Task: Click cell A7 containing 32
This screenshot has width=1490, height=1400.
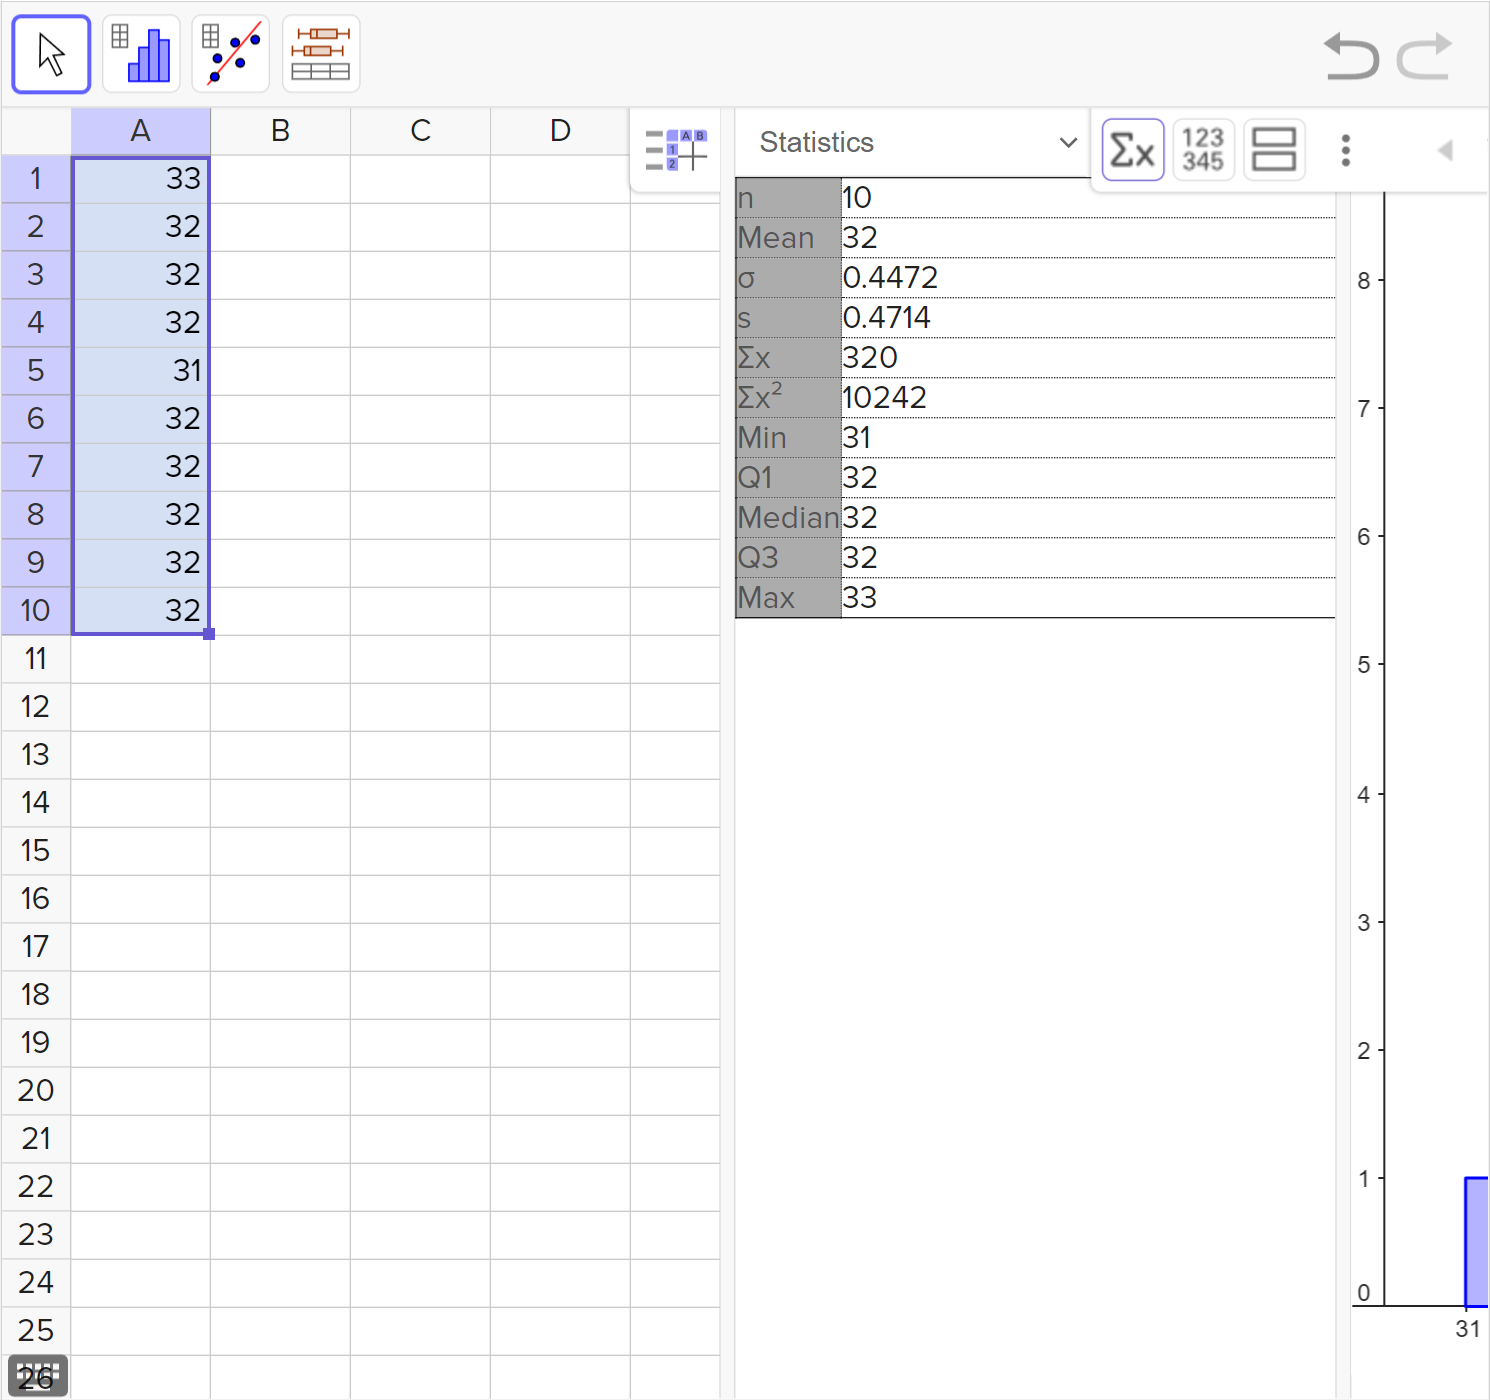Action: pyautogui.click(x=140, y=467)
